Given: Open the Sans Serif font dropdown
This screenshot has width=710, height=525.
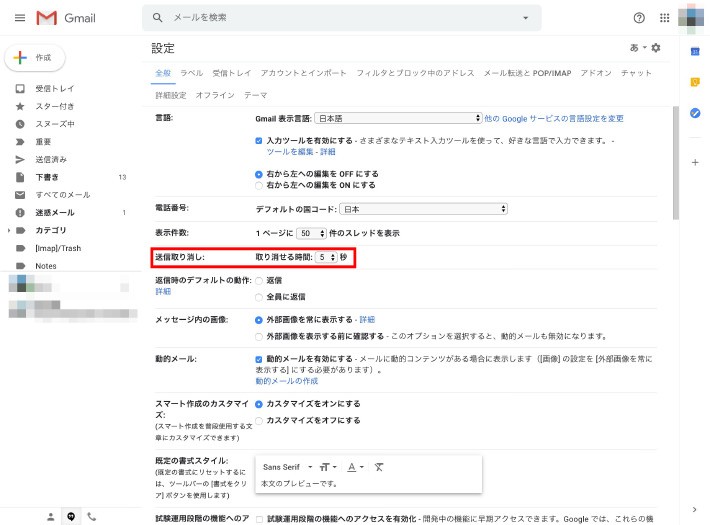Looking at the screenshot, I should point(288,467).
